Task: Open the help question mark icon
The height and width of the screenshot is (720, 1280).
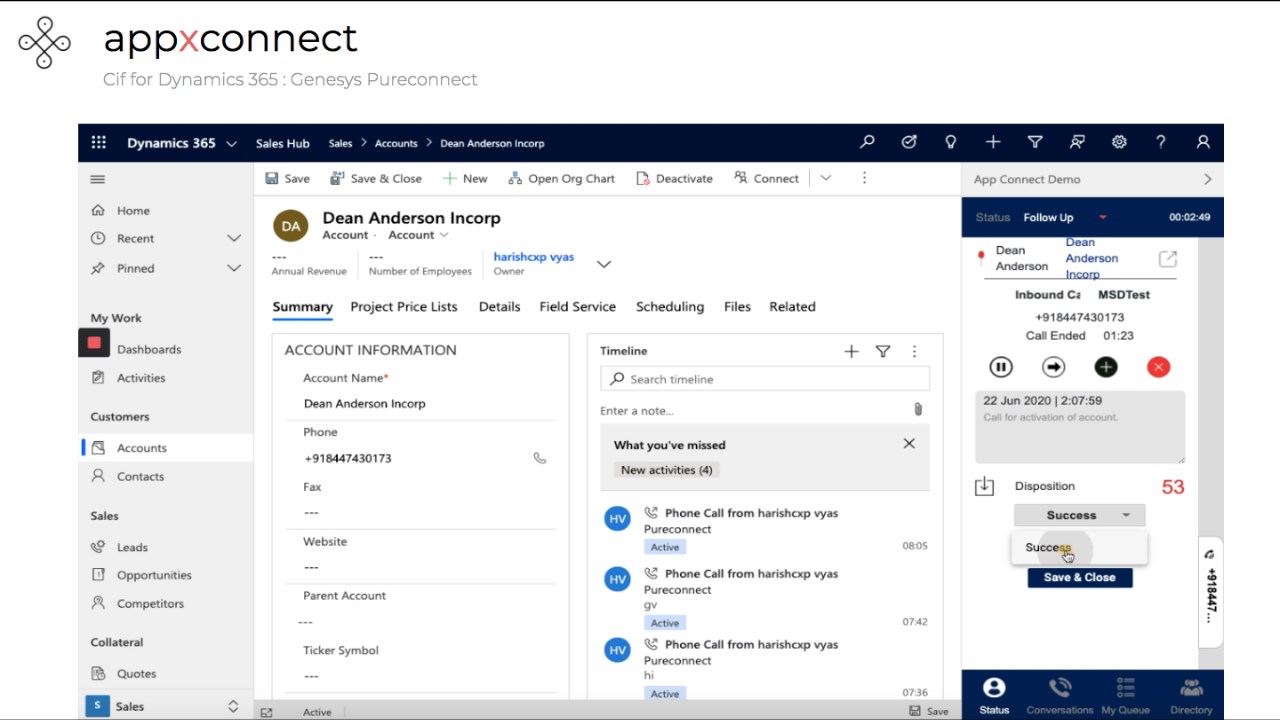Action: tap(1161, 142)
